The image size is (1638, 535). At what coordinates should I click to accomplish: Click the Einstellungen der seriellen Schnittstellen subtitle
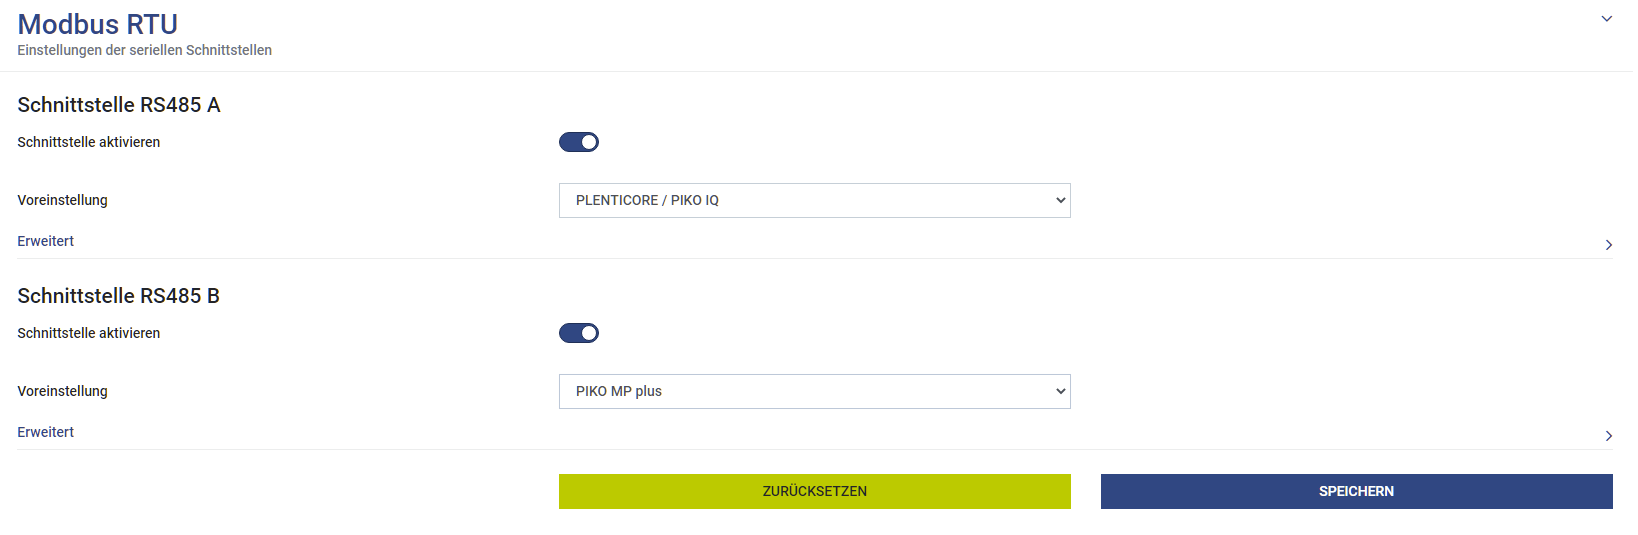[x=144, y=50]
